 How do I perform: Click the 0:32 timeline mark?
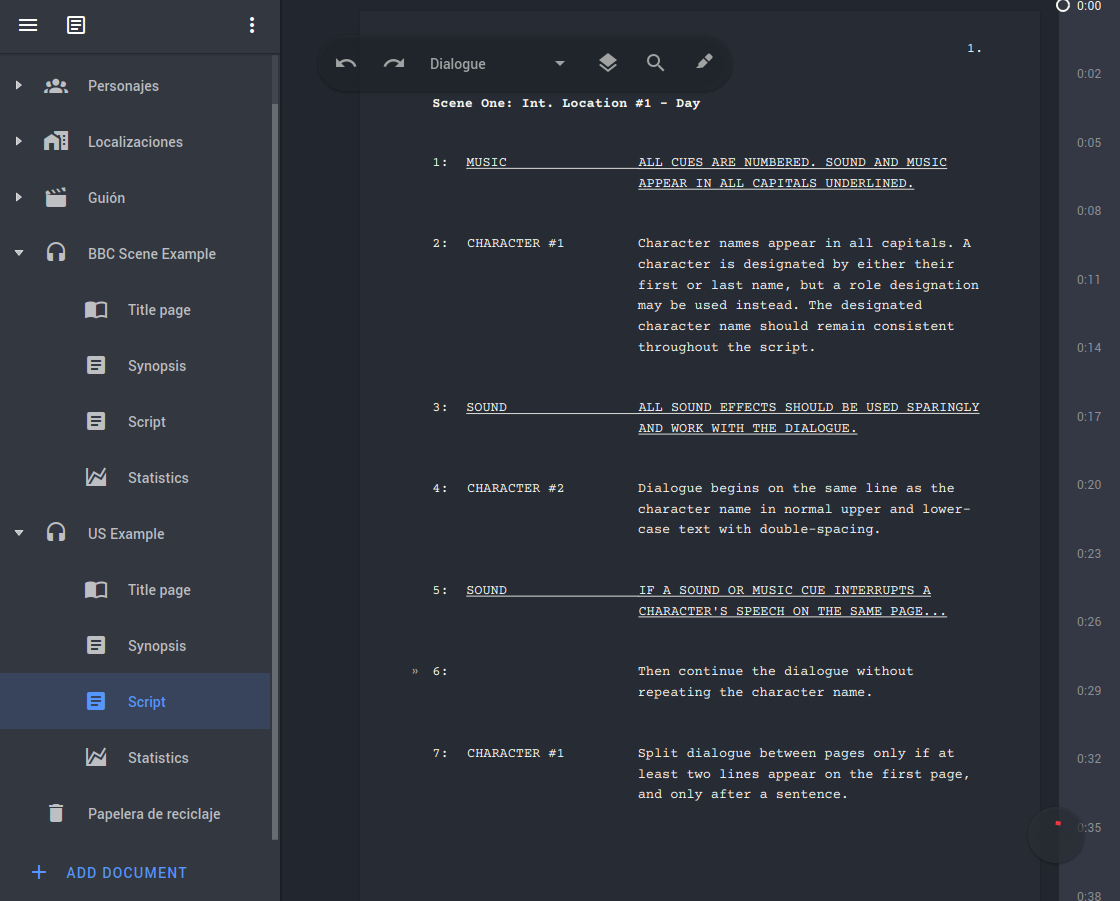1089,758
